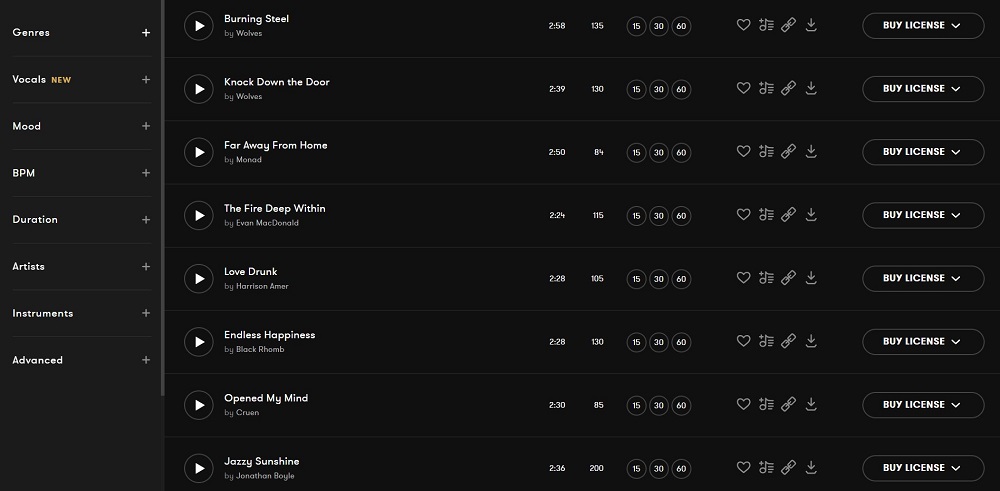Download the Opened My Mind track
The width and height of the screenshot is (1000, 491).
pyautogui.click(x=811, y=404)
